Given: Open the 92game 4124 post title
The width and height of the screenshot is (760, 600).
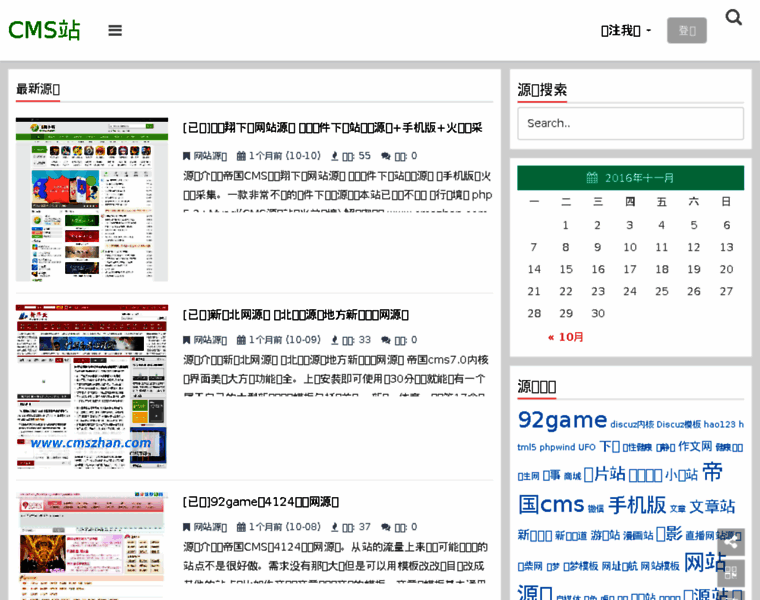Looking at the screenshot, I should [261, 502].
